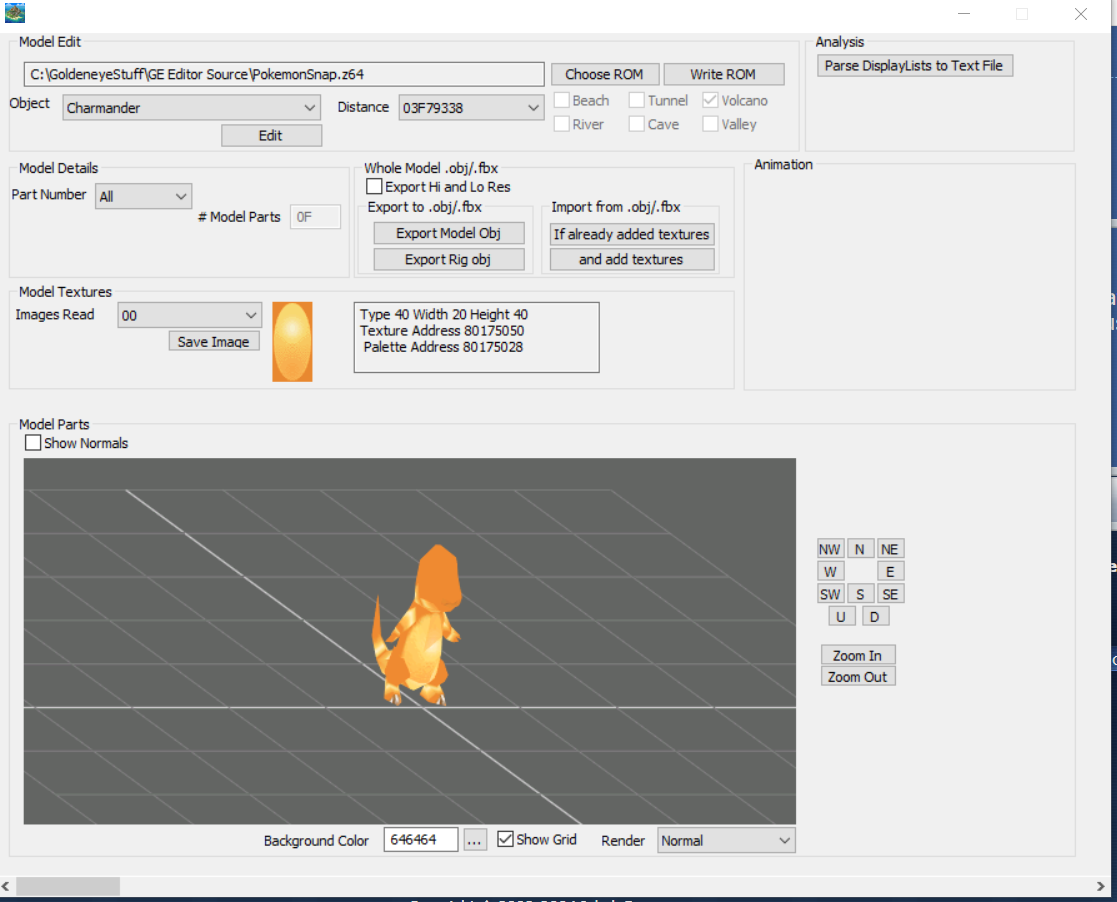Click the D view button
This screenshot has width=1117, height=902.
click(875, 616)
